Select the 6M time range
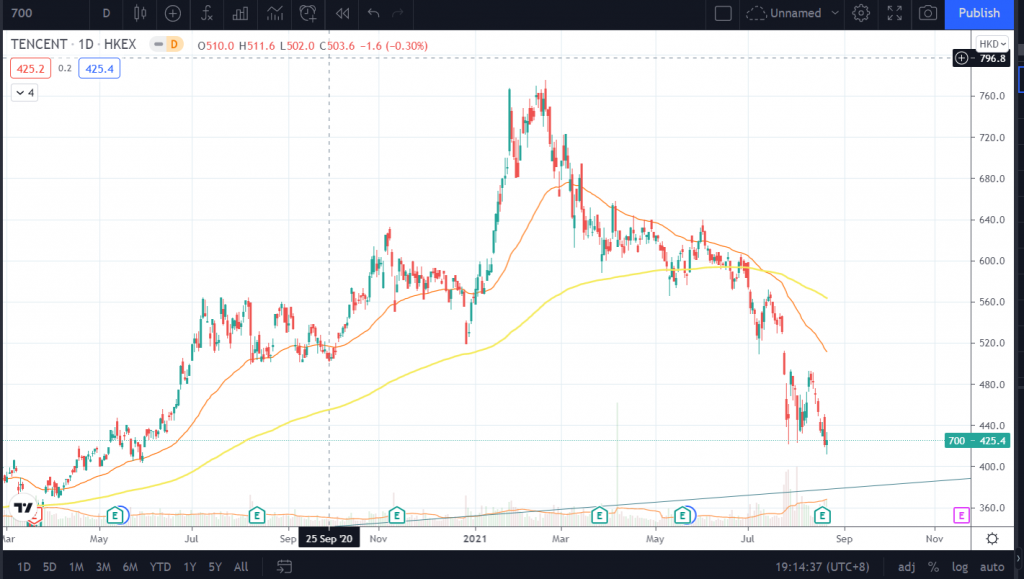This screenshot has height=579, width=1024. [x=129, y=566]
